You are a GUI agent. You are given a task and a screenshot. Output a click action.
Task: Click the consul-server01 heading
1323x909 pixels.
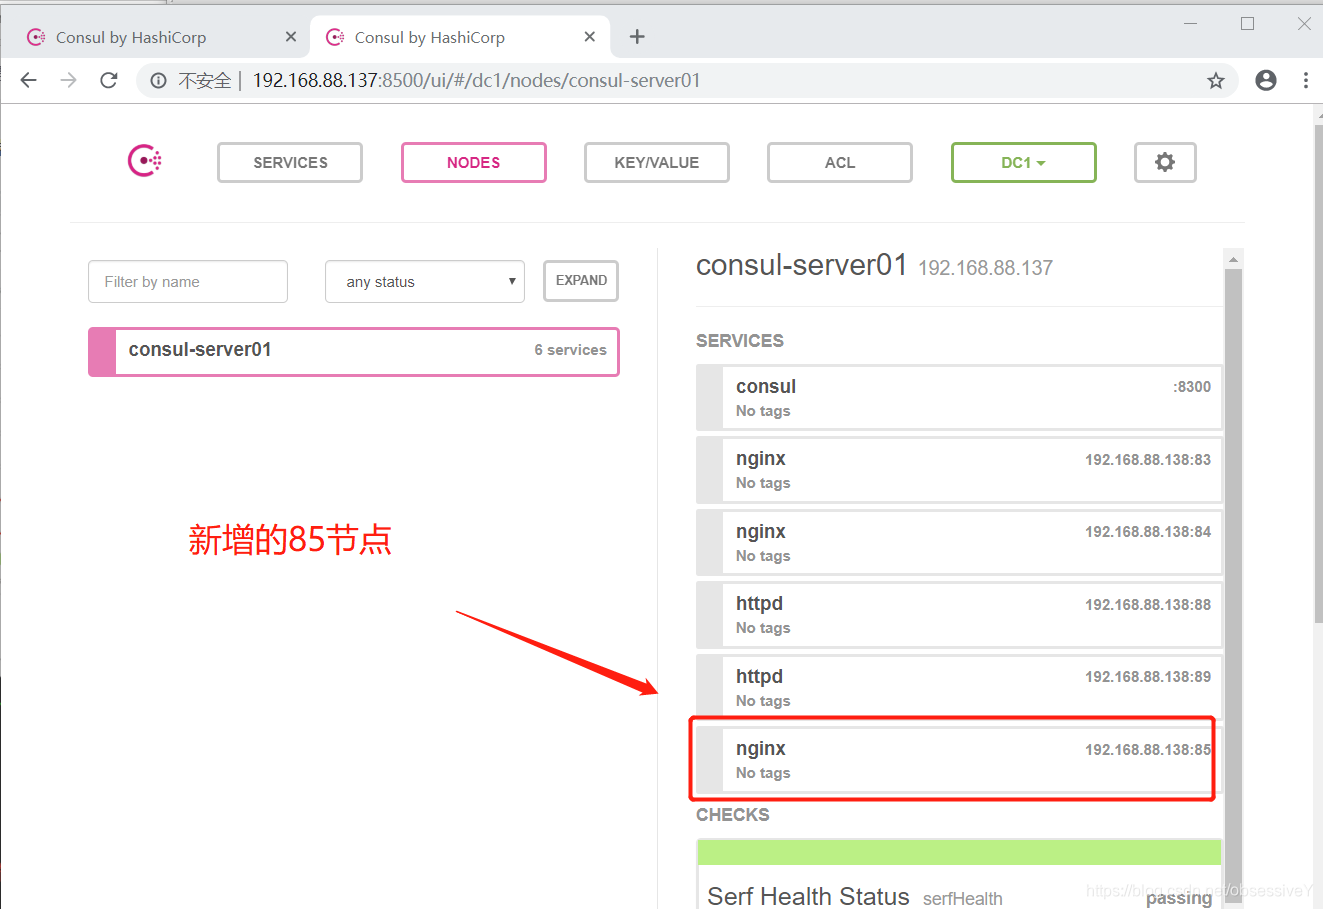click(x=801, y=265)
